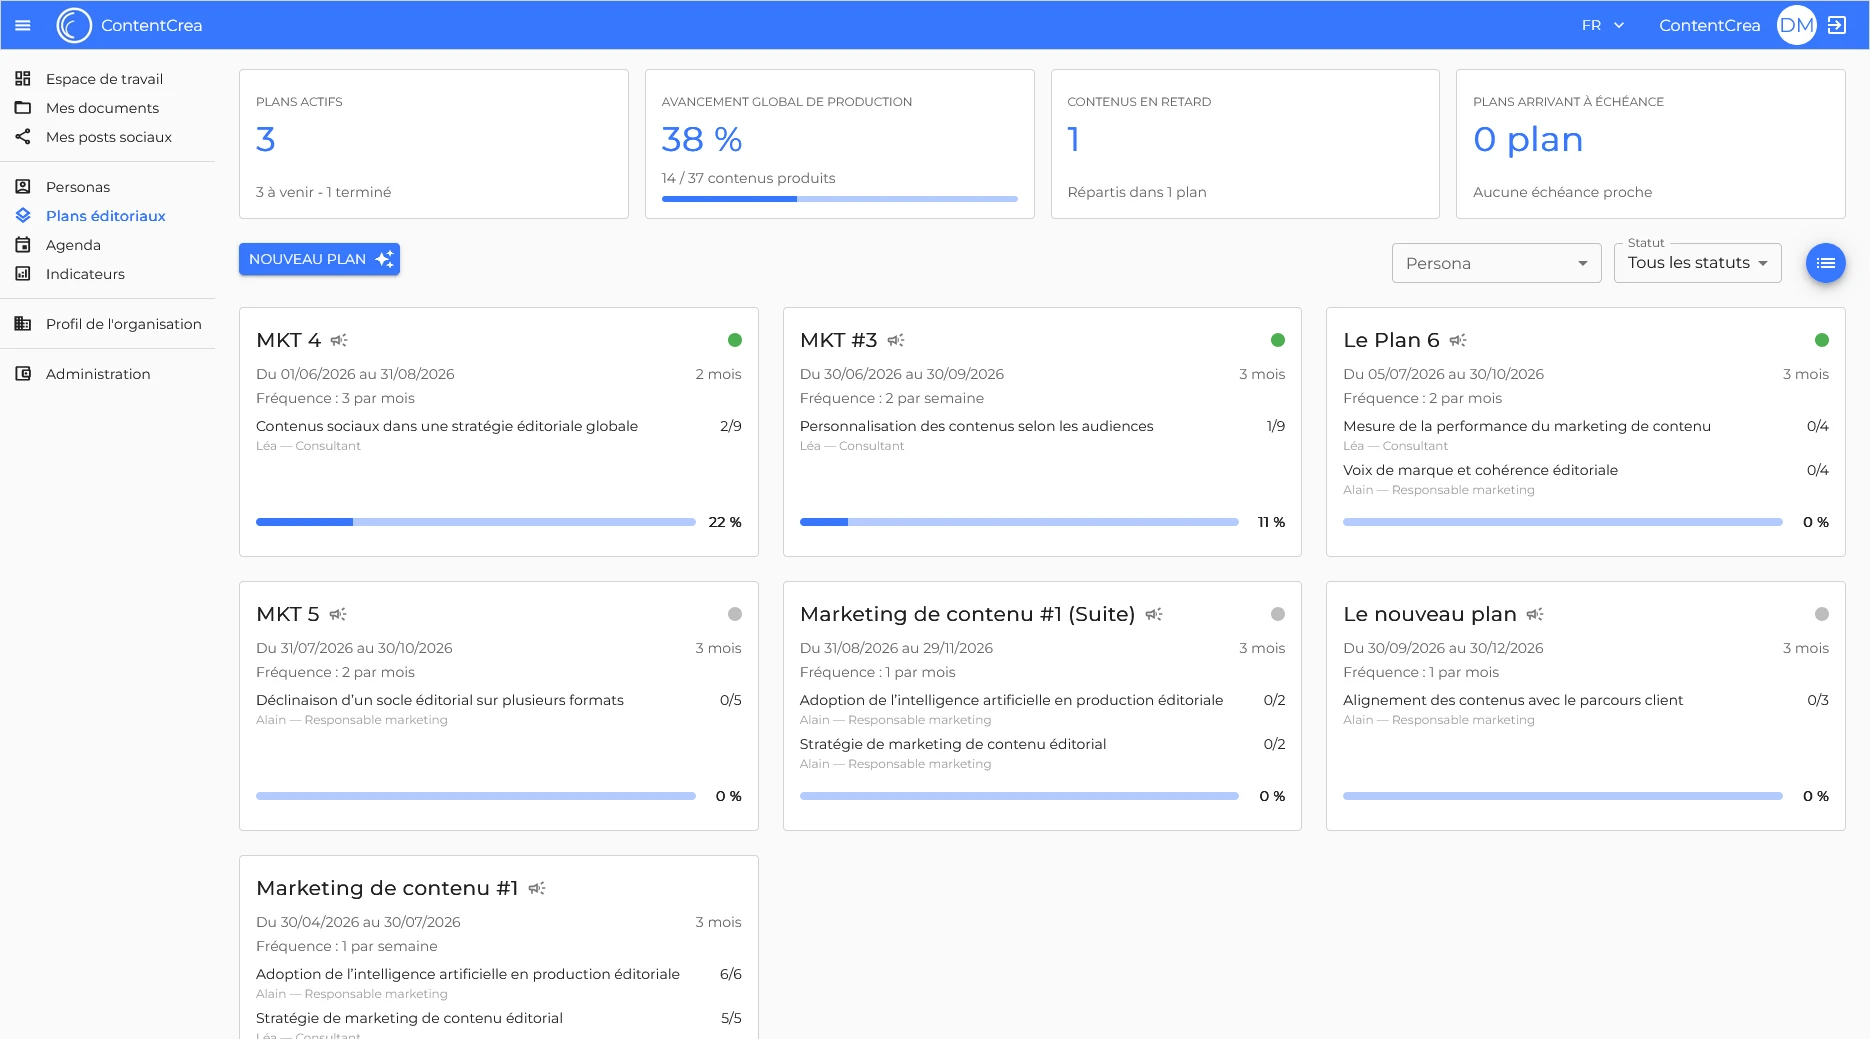Open Administration section

click(98, 373)
